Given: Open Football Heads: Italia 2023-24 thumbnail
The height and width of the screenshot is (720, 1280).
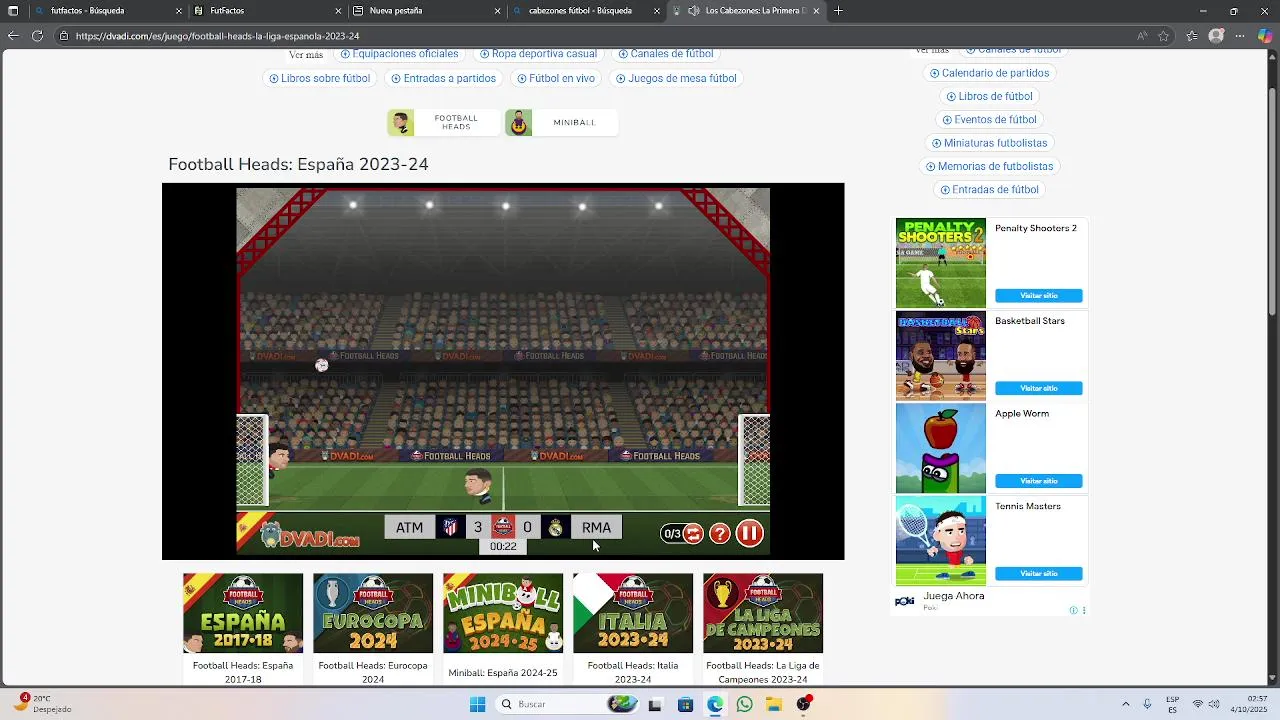Looking at the screenshot, I should (x=633, y=613).
